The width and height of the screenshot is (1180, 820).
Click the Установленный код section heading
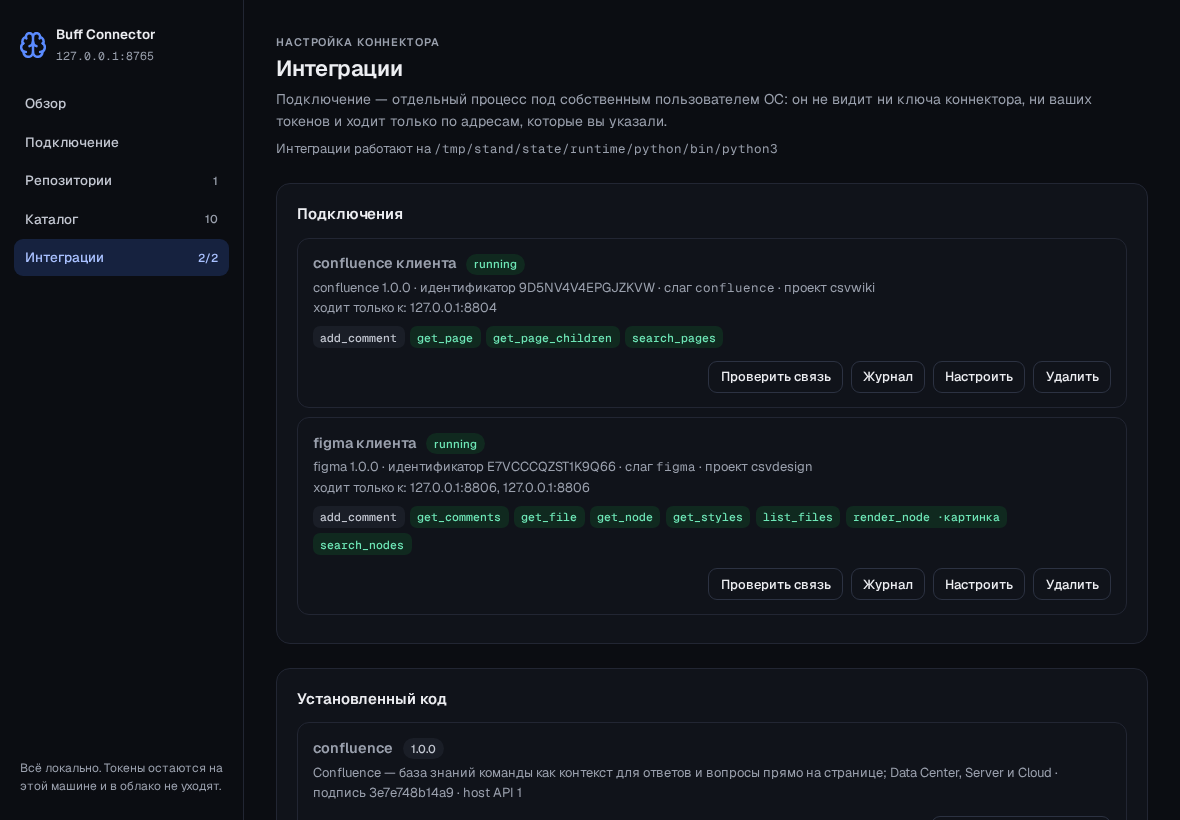[x=372, y=699]
